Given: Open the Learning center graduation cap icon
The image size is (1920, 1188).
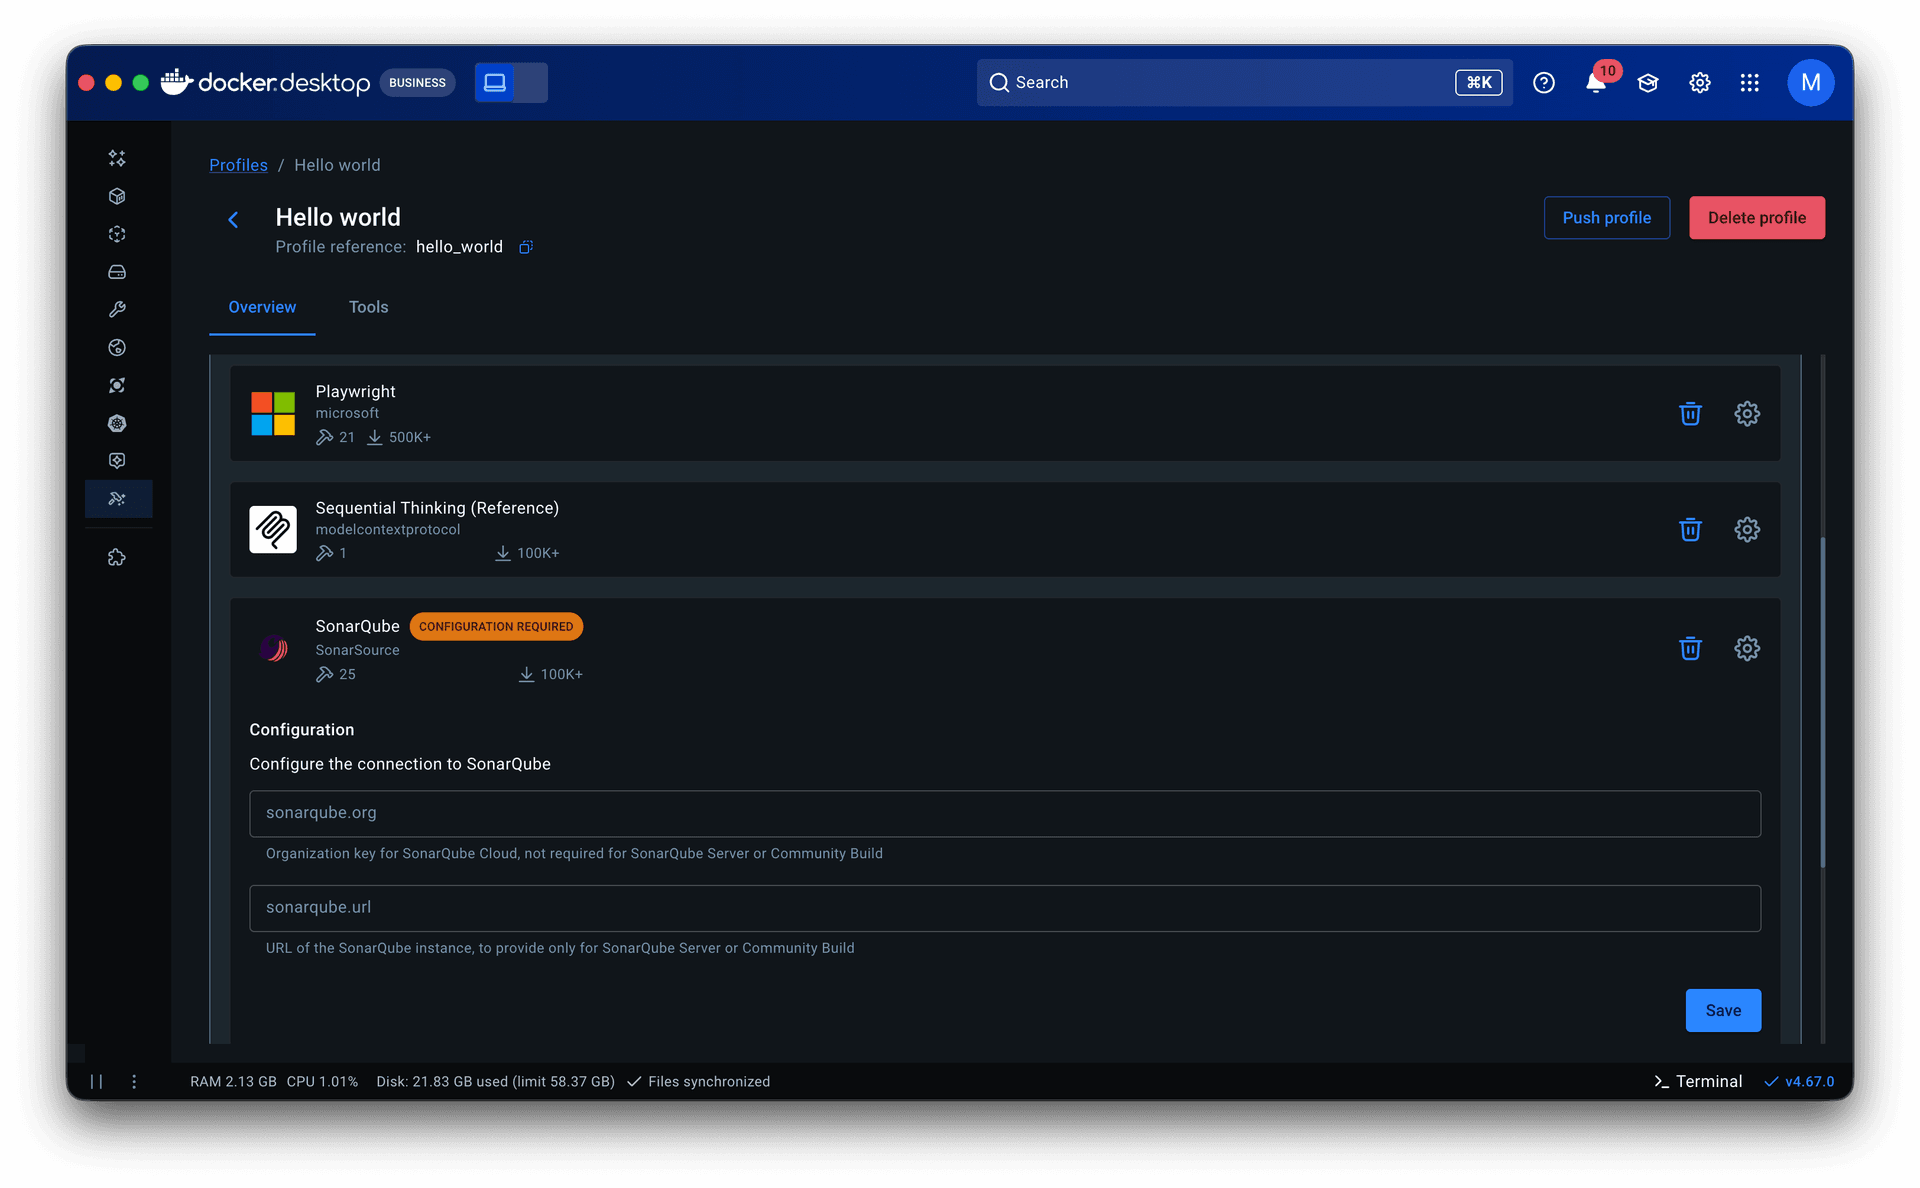Looking at the screenshot, I should [x=1647, y=83].
